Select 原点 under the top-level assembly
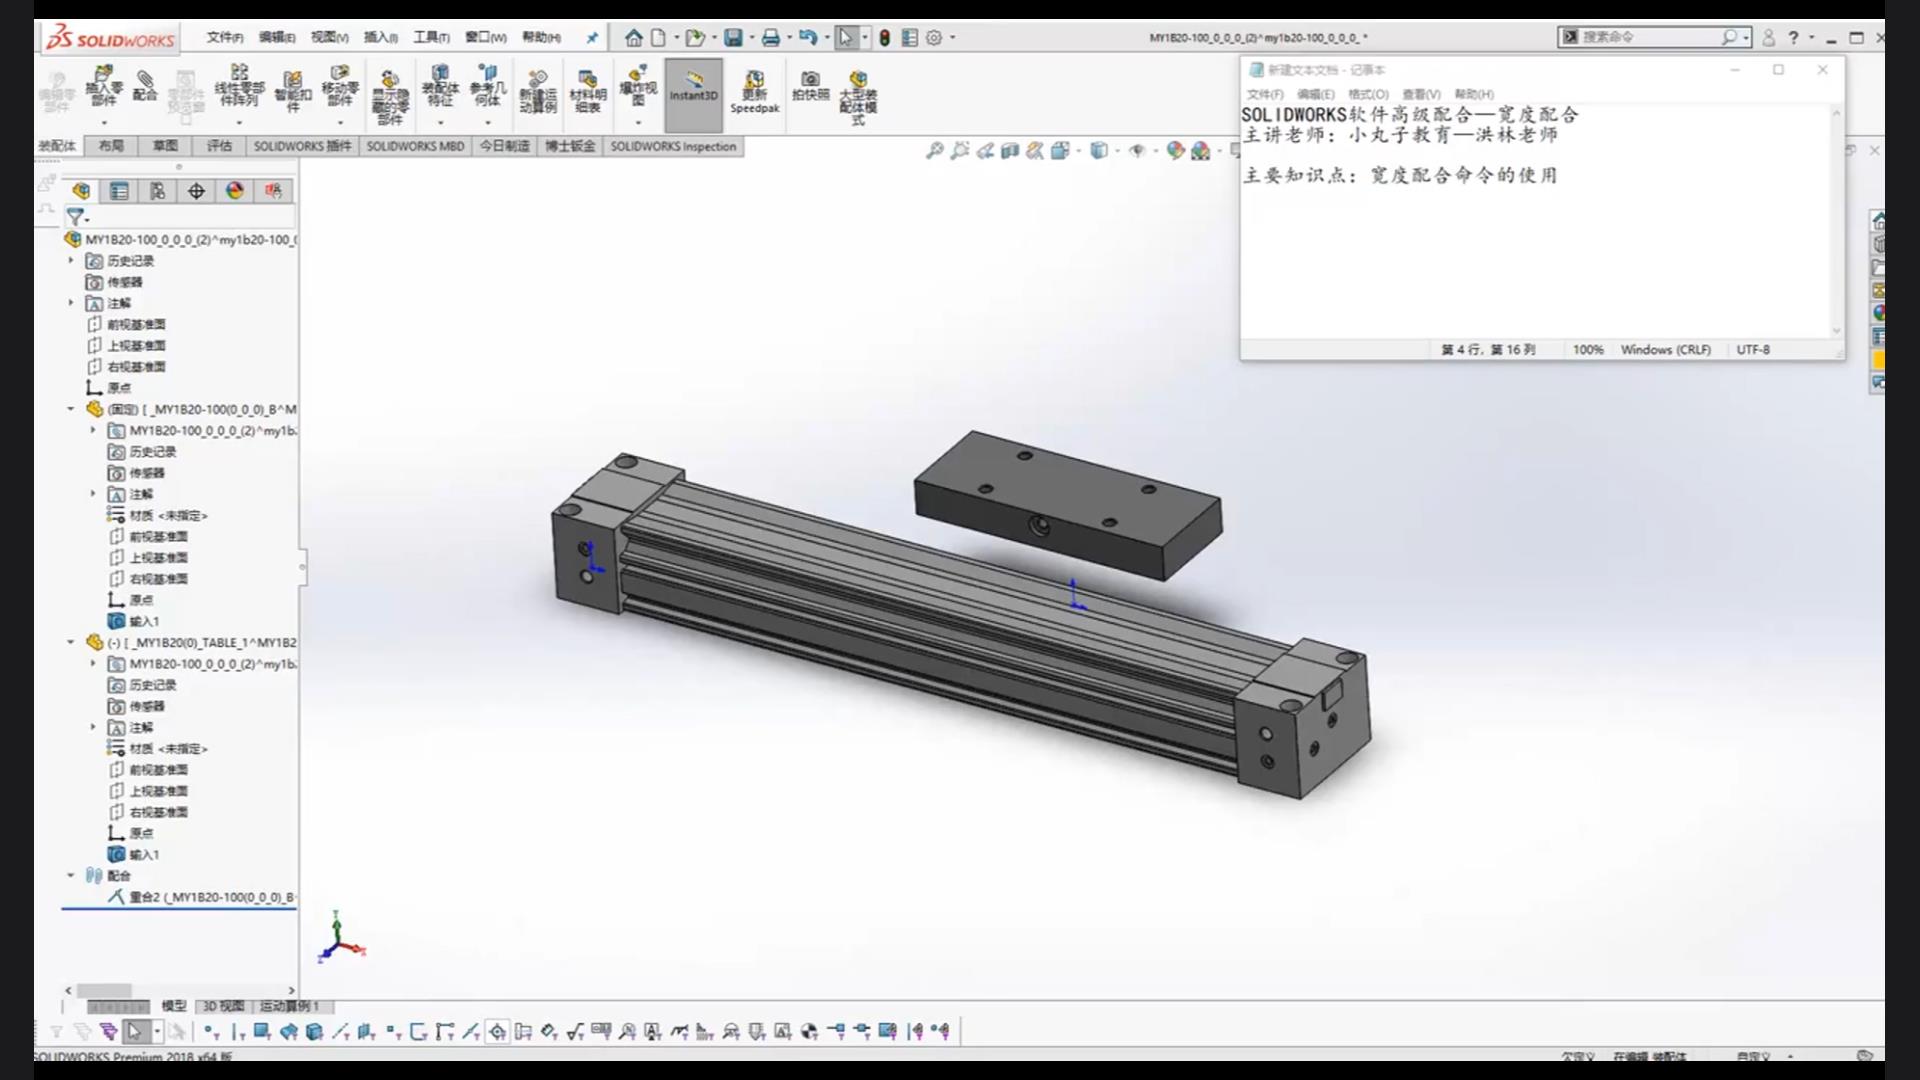Image resolution: width=1920 pixels, height=1080 pixels. point(109,387)
